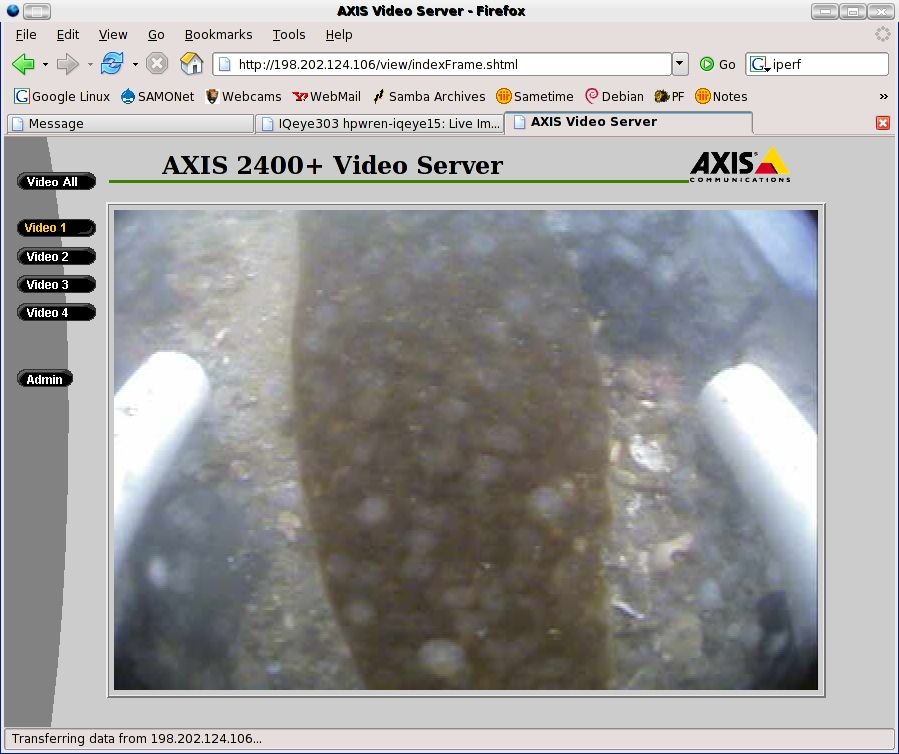Open the File menu
Screen dimensions: 899x754
[26, 34]
